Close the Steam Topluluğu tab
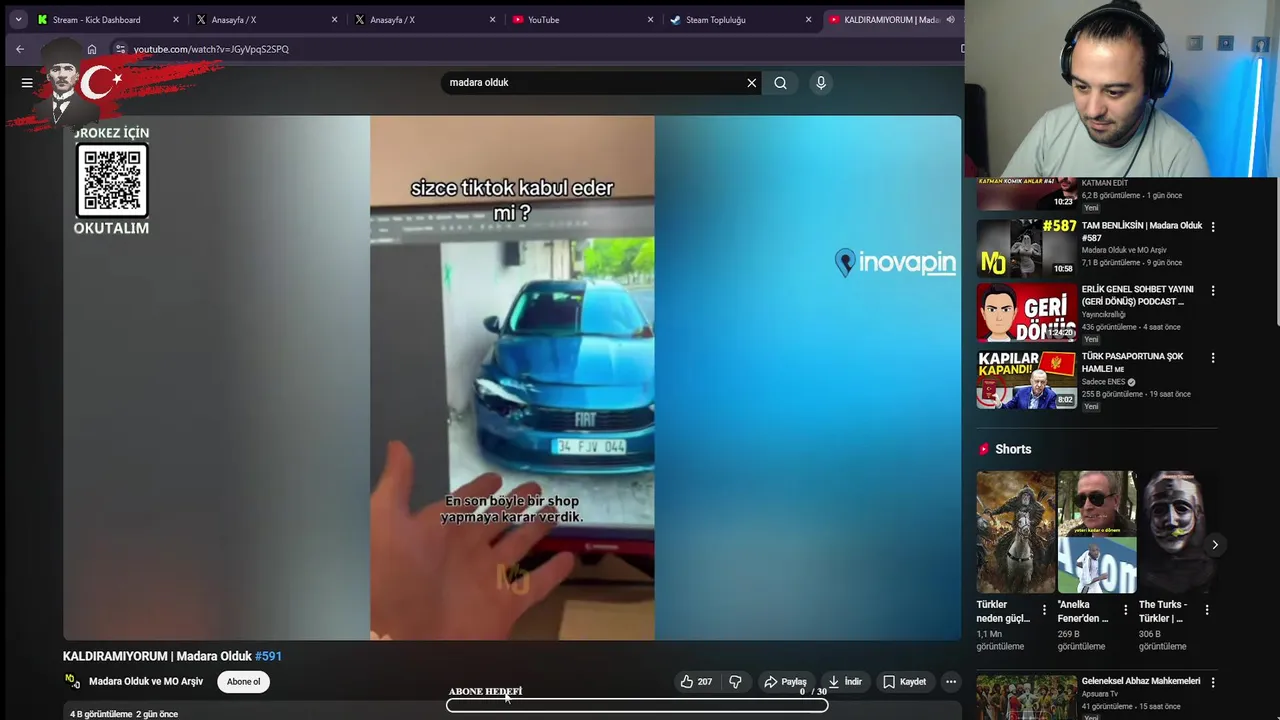 (x=808, y=20)
